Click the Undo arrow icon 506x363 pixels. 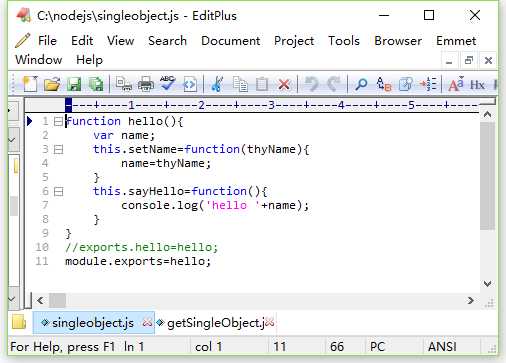312,84
